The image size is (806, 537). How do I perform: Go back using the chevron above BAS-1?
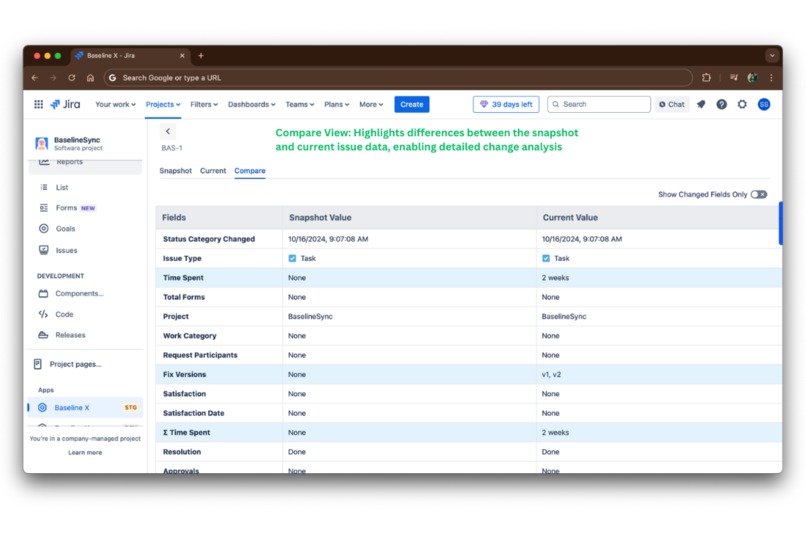[x=168, y=132]
